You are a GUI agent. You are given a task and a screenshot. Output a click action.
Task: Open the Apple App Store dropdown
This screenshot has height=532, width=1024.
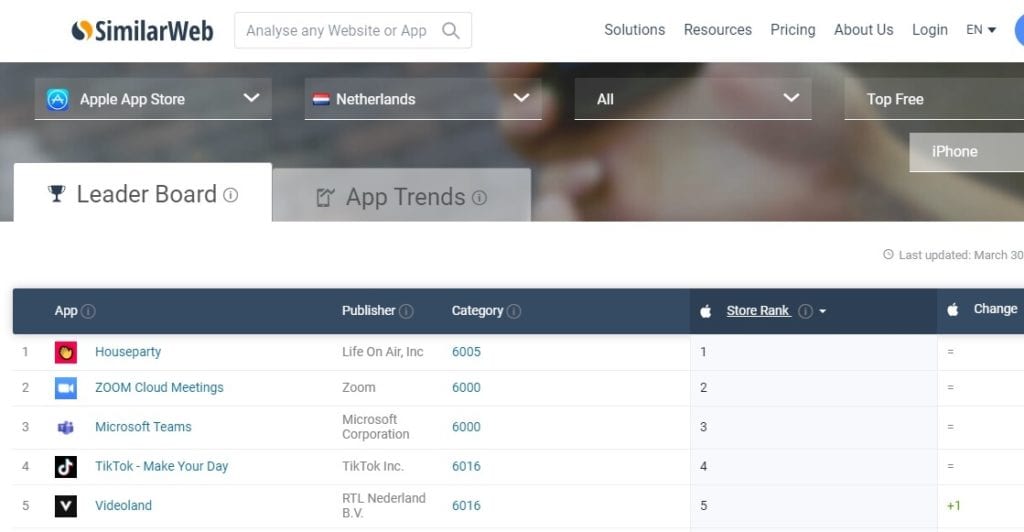click(x=153, y=99)
